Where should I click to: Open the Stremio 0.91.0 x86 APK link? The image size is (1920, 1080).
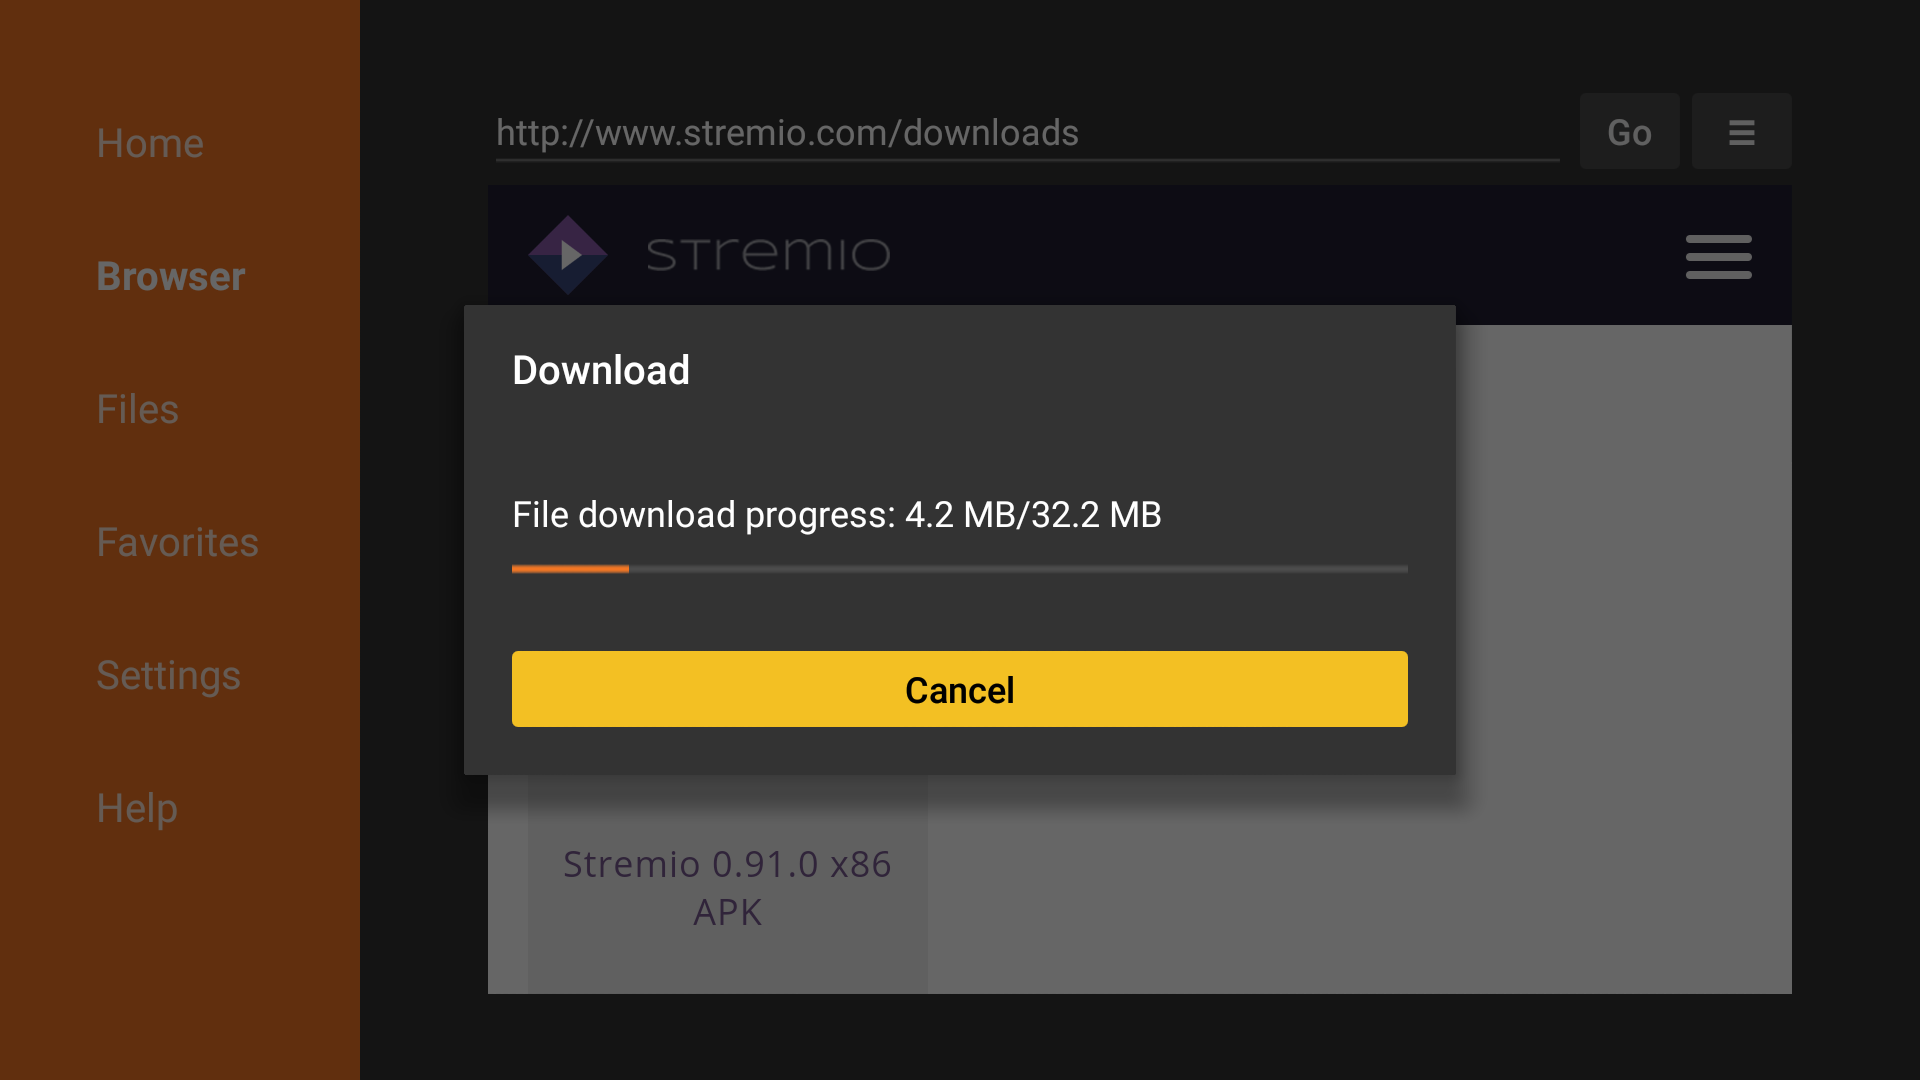(x=727, y=888)
